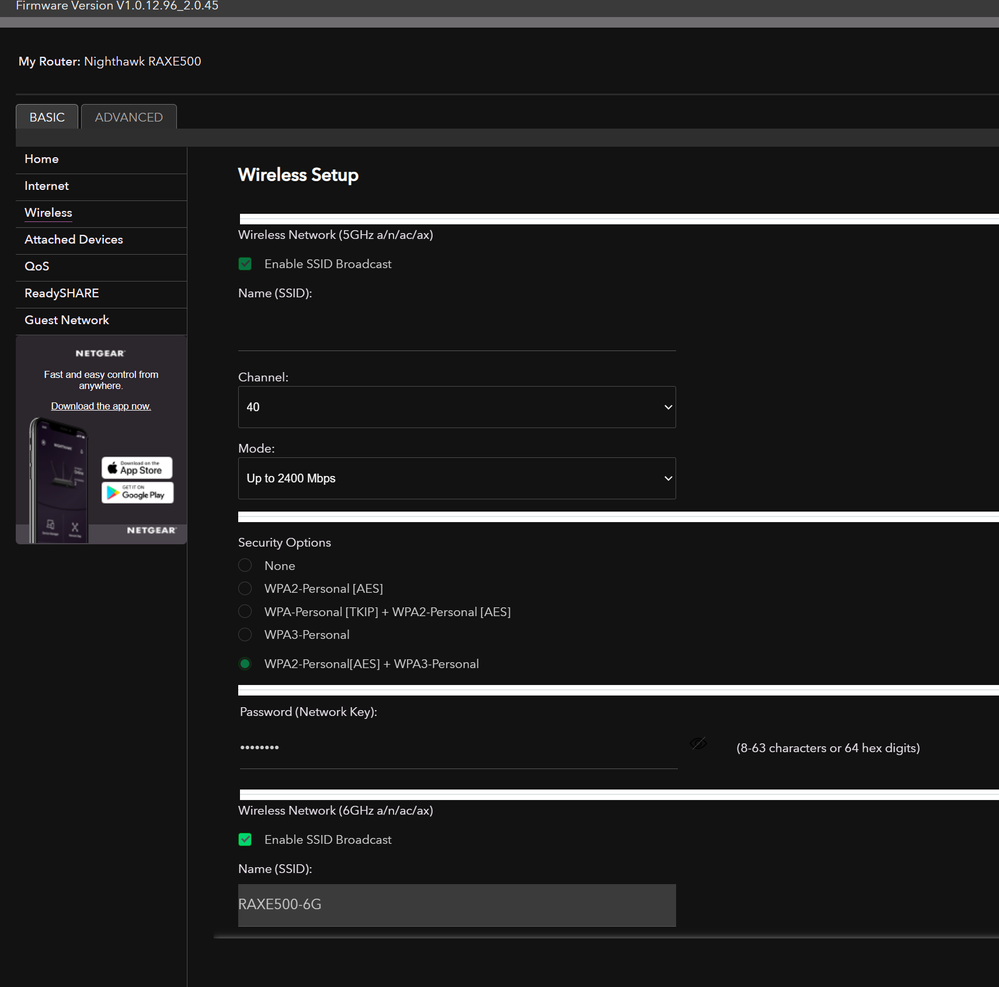
Task: Click the Security Options label
Action: tap(285, 542)
